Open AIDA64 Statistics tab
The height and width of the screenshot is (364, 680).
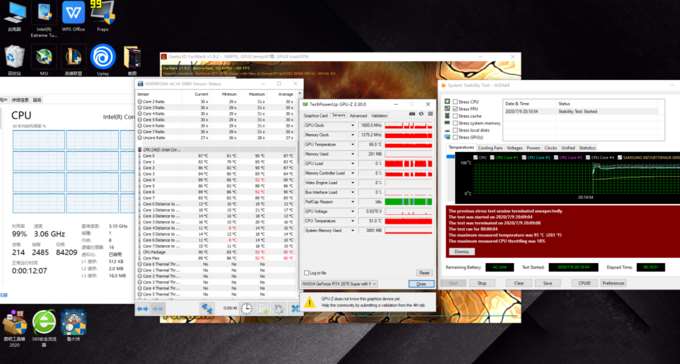click(587, 148)
